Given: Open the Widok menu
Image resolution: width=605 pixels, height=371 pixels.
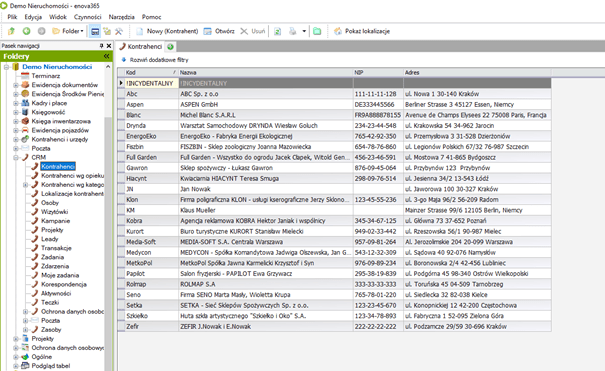Looking at the screenshot, I should coord(58,17).
